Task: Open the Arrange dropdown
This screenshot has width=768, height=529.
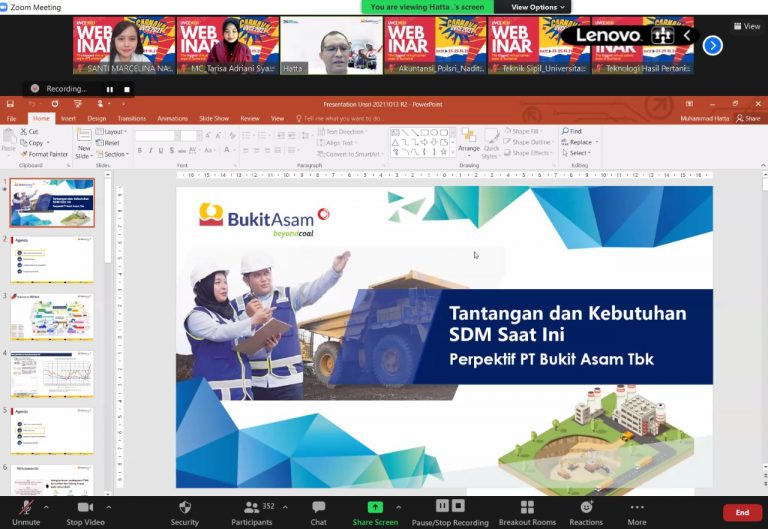Action: click(x=469, y=141)
